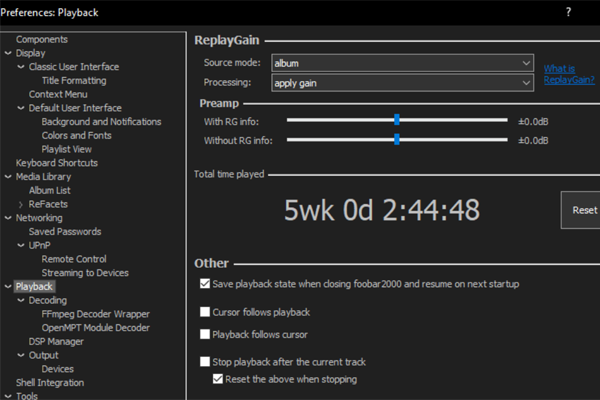Click the help question mark icon

click(x=568, y=12)
